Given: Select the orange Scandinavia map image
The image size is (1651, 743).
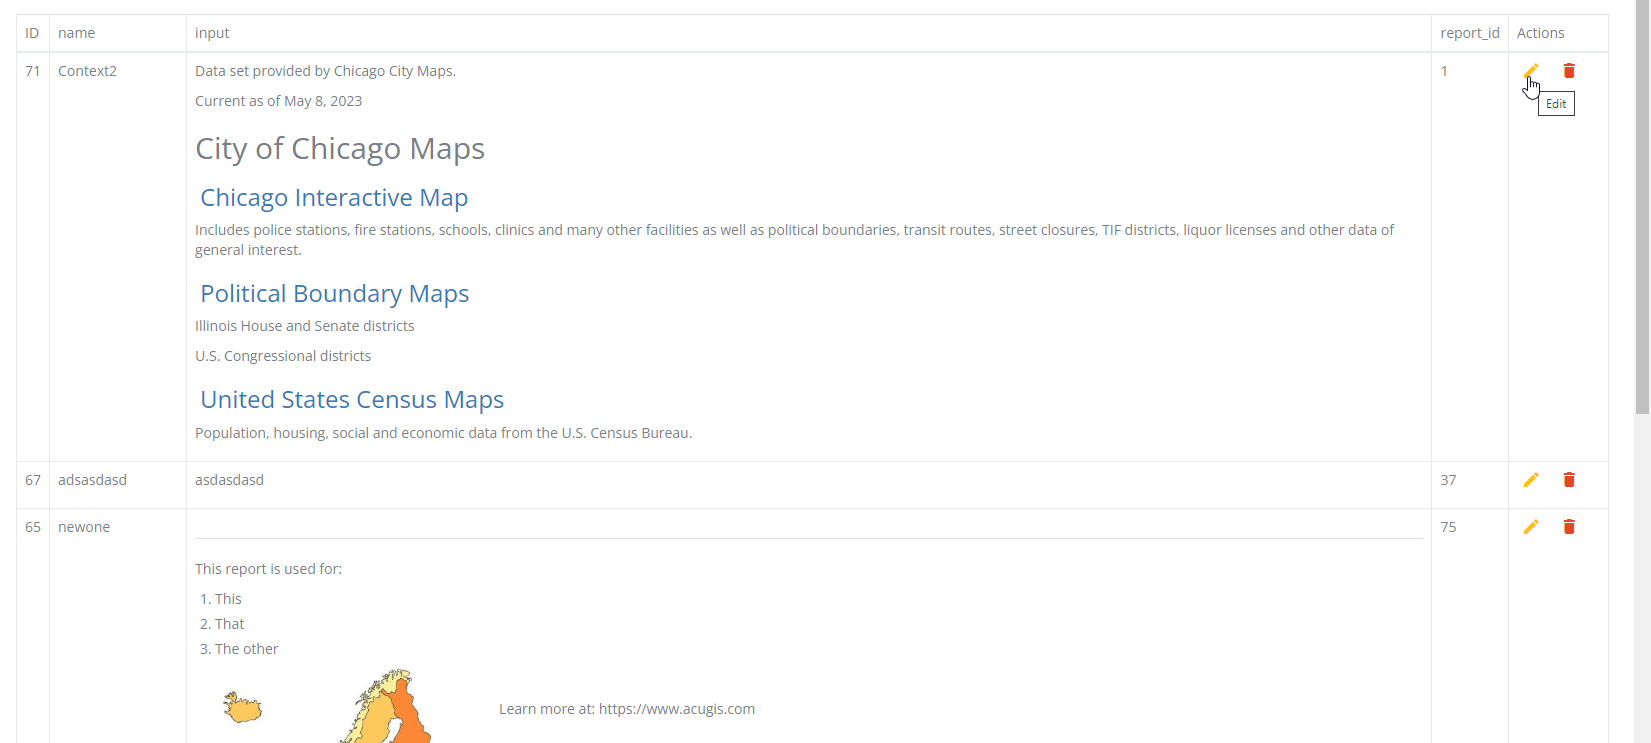Looking at the screenshot, I should [x=390, y=706].
